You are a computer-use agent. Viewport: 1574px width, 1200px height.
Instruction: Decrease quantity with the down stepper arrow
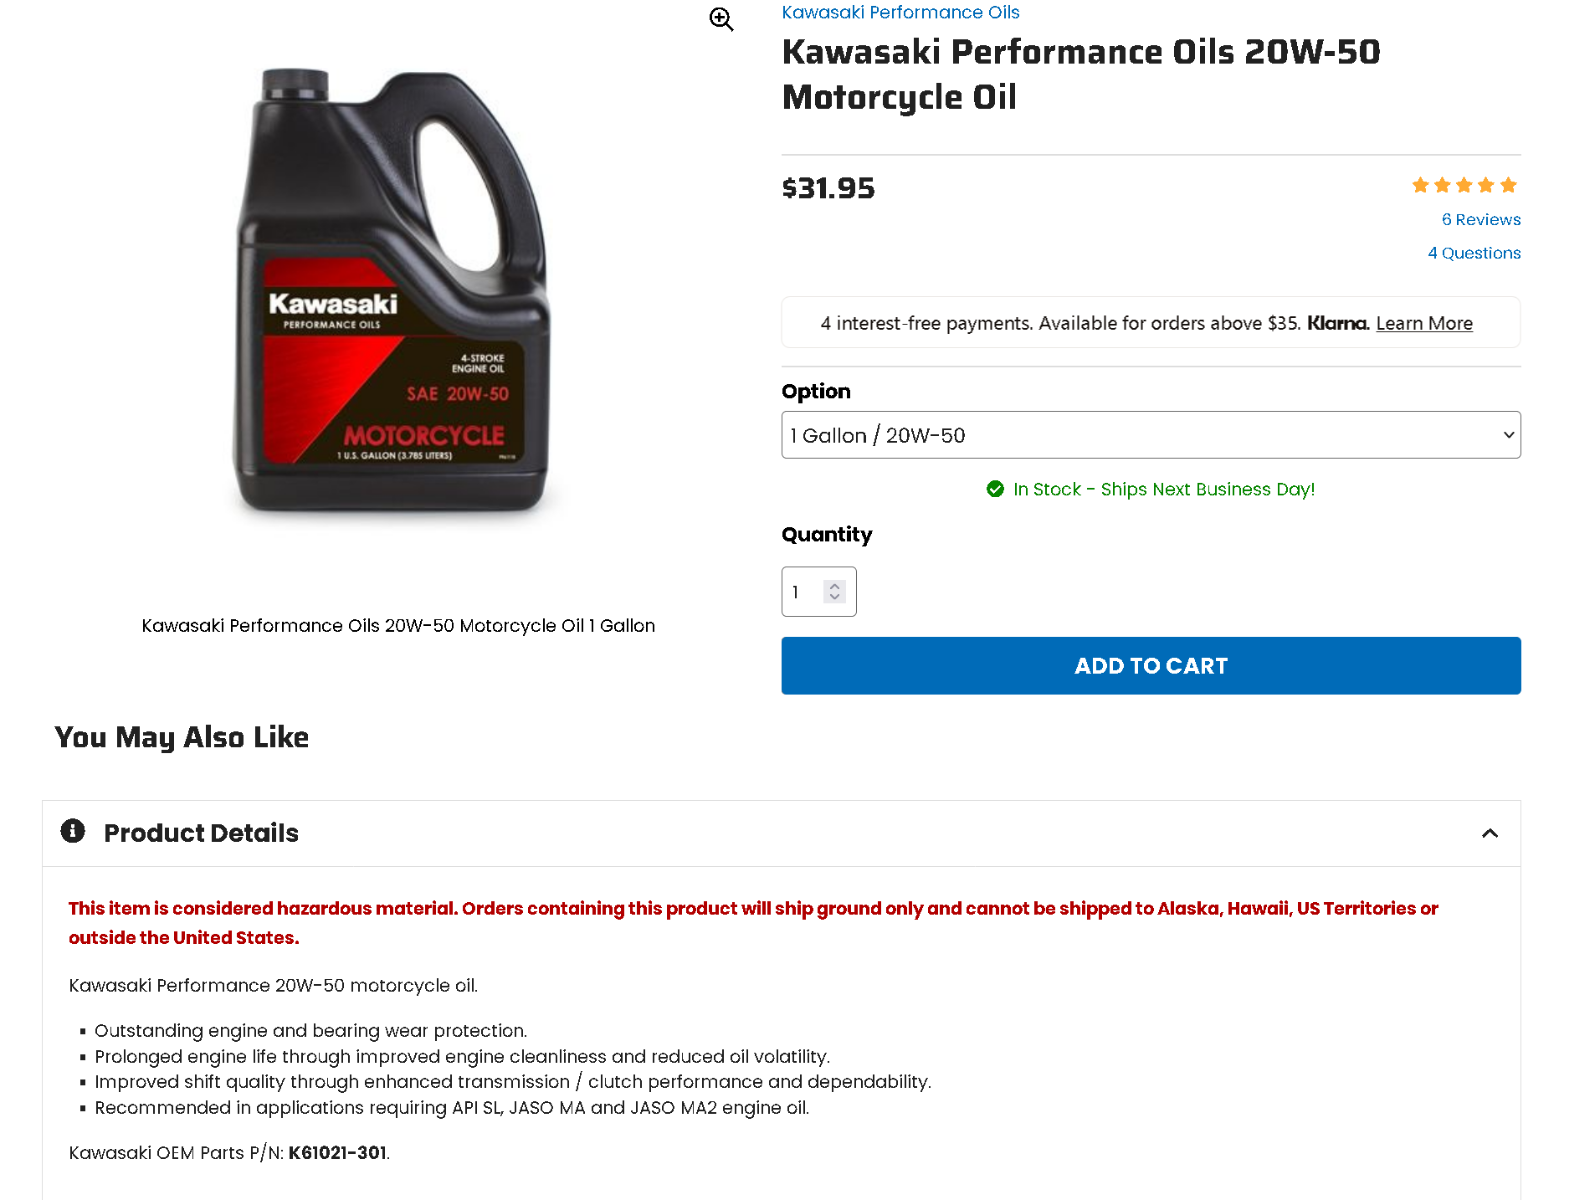[x=835, y=598]
